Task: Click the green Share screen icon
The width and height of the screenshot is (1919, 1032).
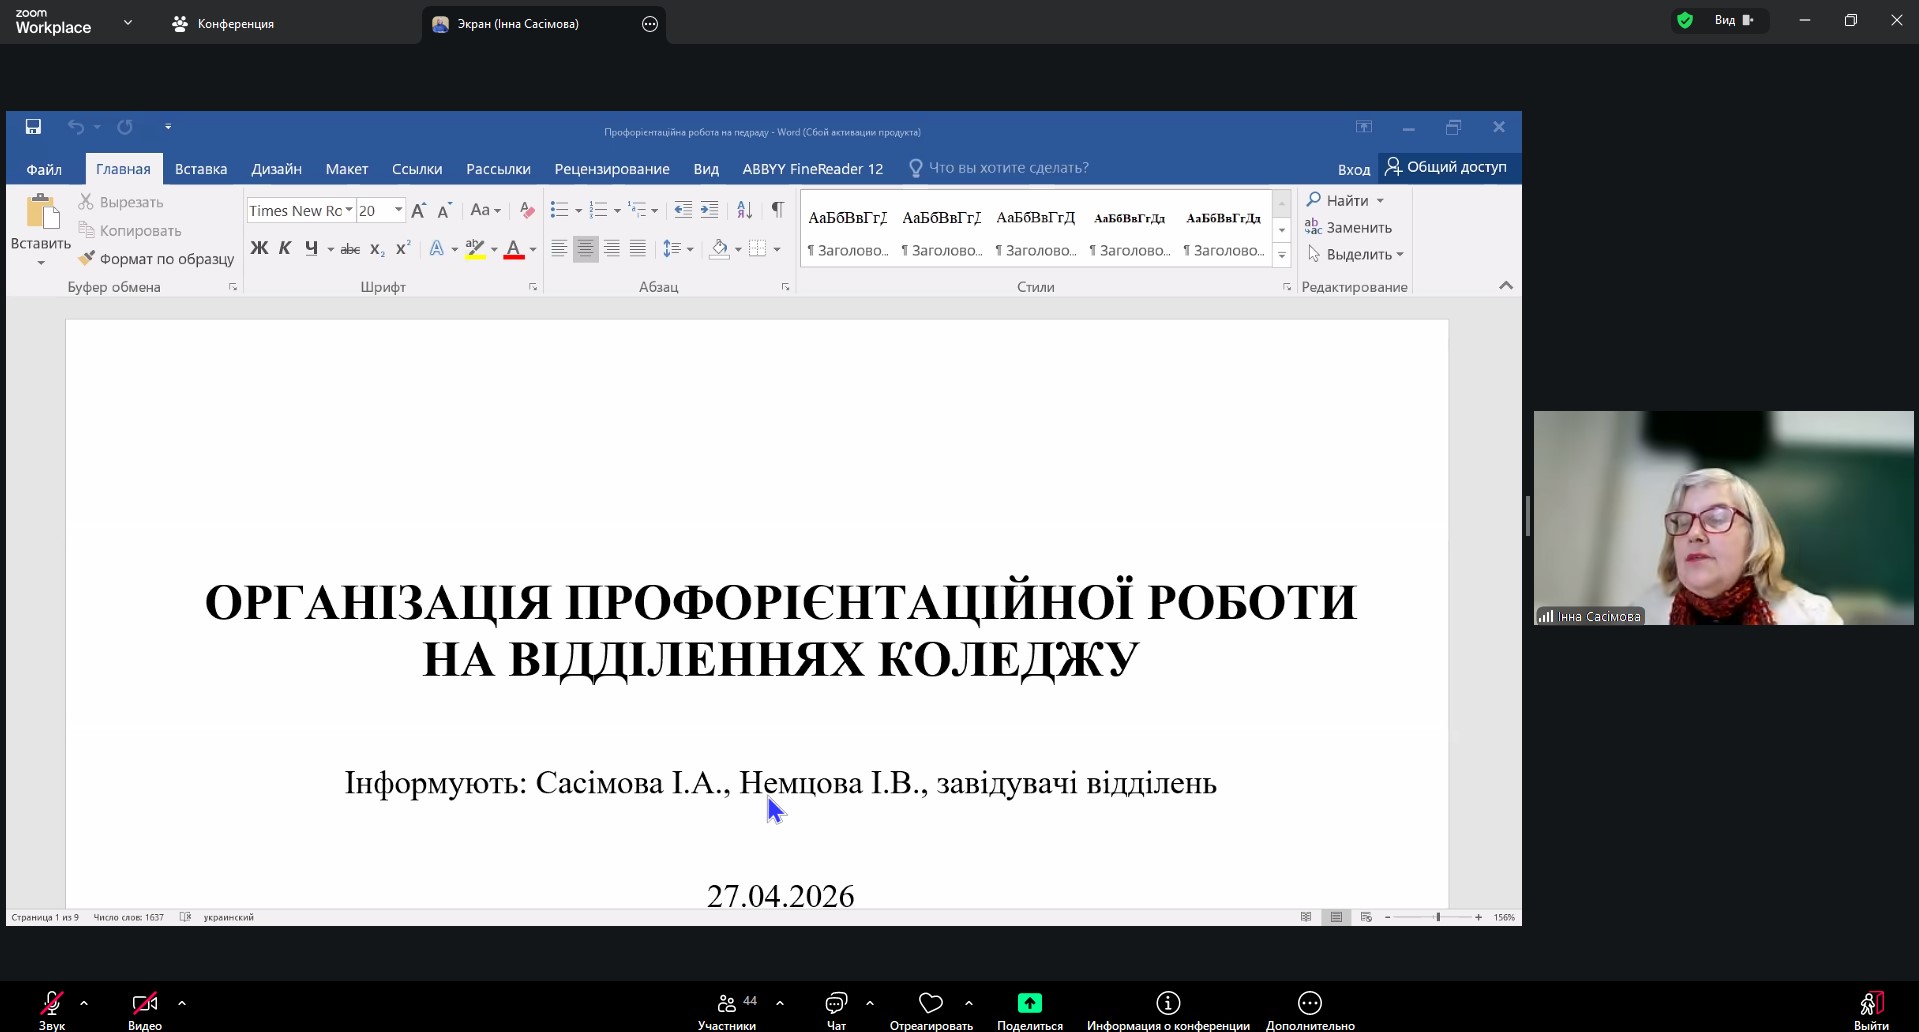Action: [1029, 1003]
